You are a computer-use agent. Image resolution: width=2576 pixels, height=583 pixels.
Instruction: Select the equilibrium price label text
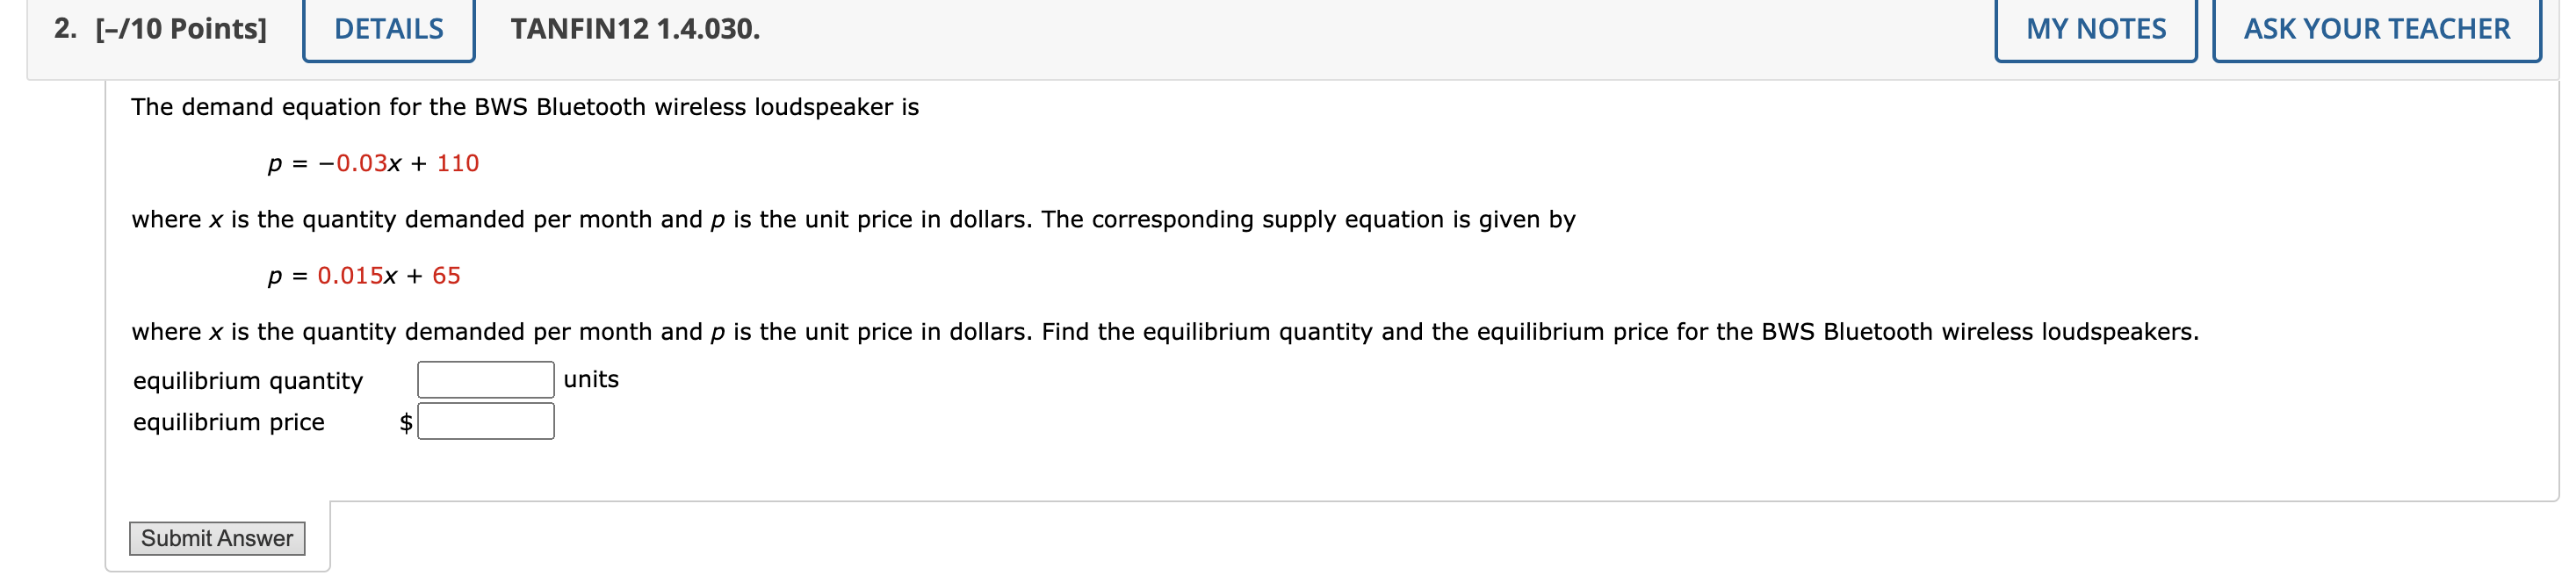229,422
